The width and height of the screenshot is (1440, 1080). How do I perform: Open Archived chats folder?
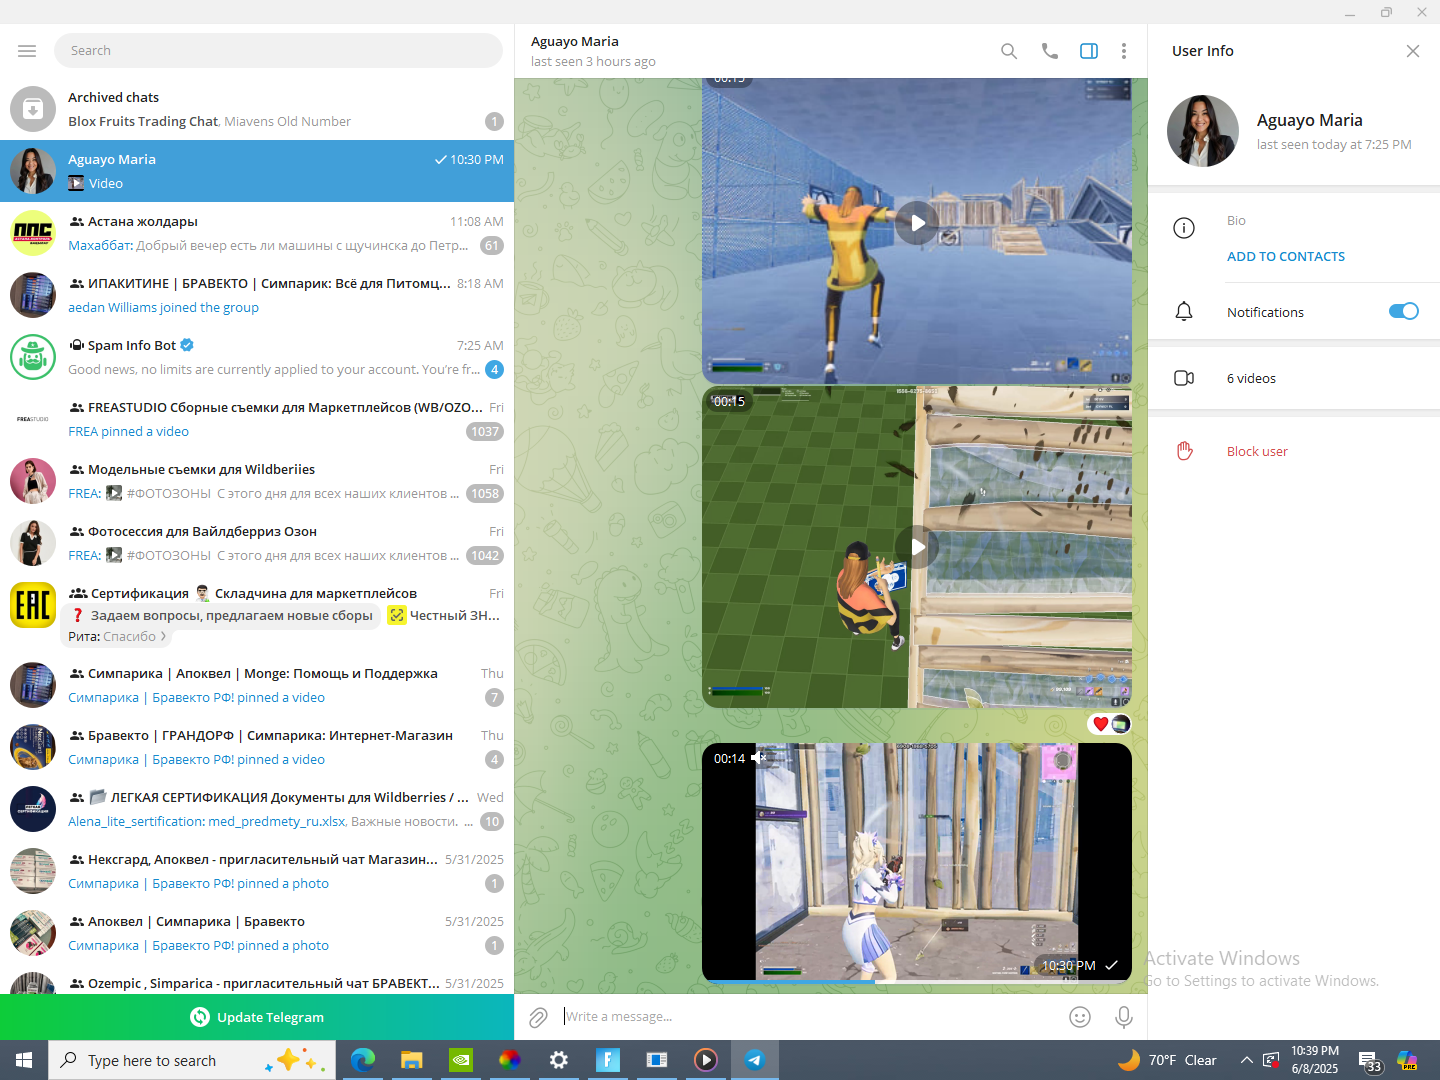coord(257,109)
